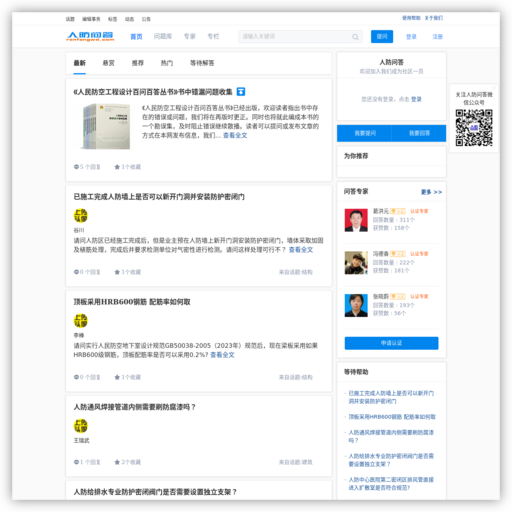Click level badge next to 冯德春
The width and height of the screenshot is (512, 512).
tap(398, 254)
